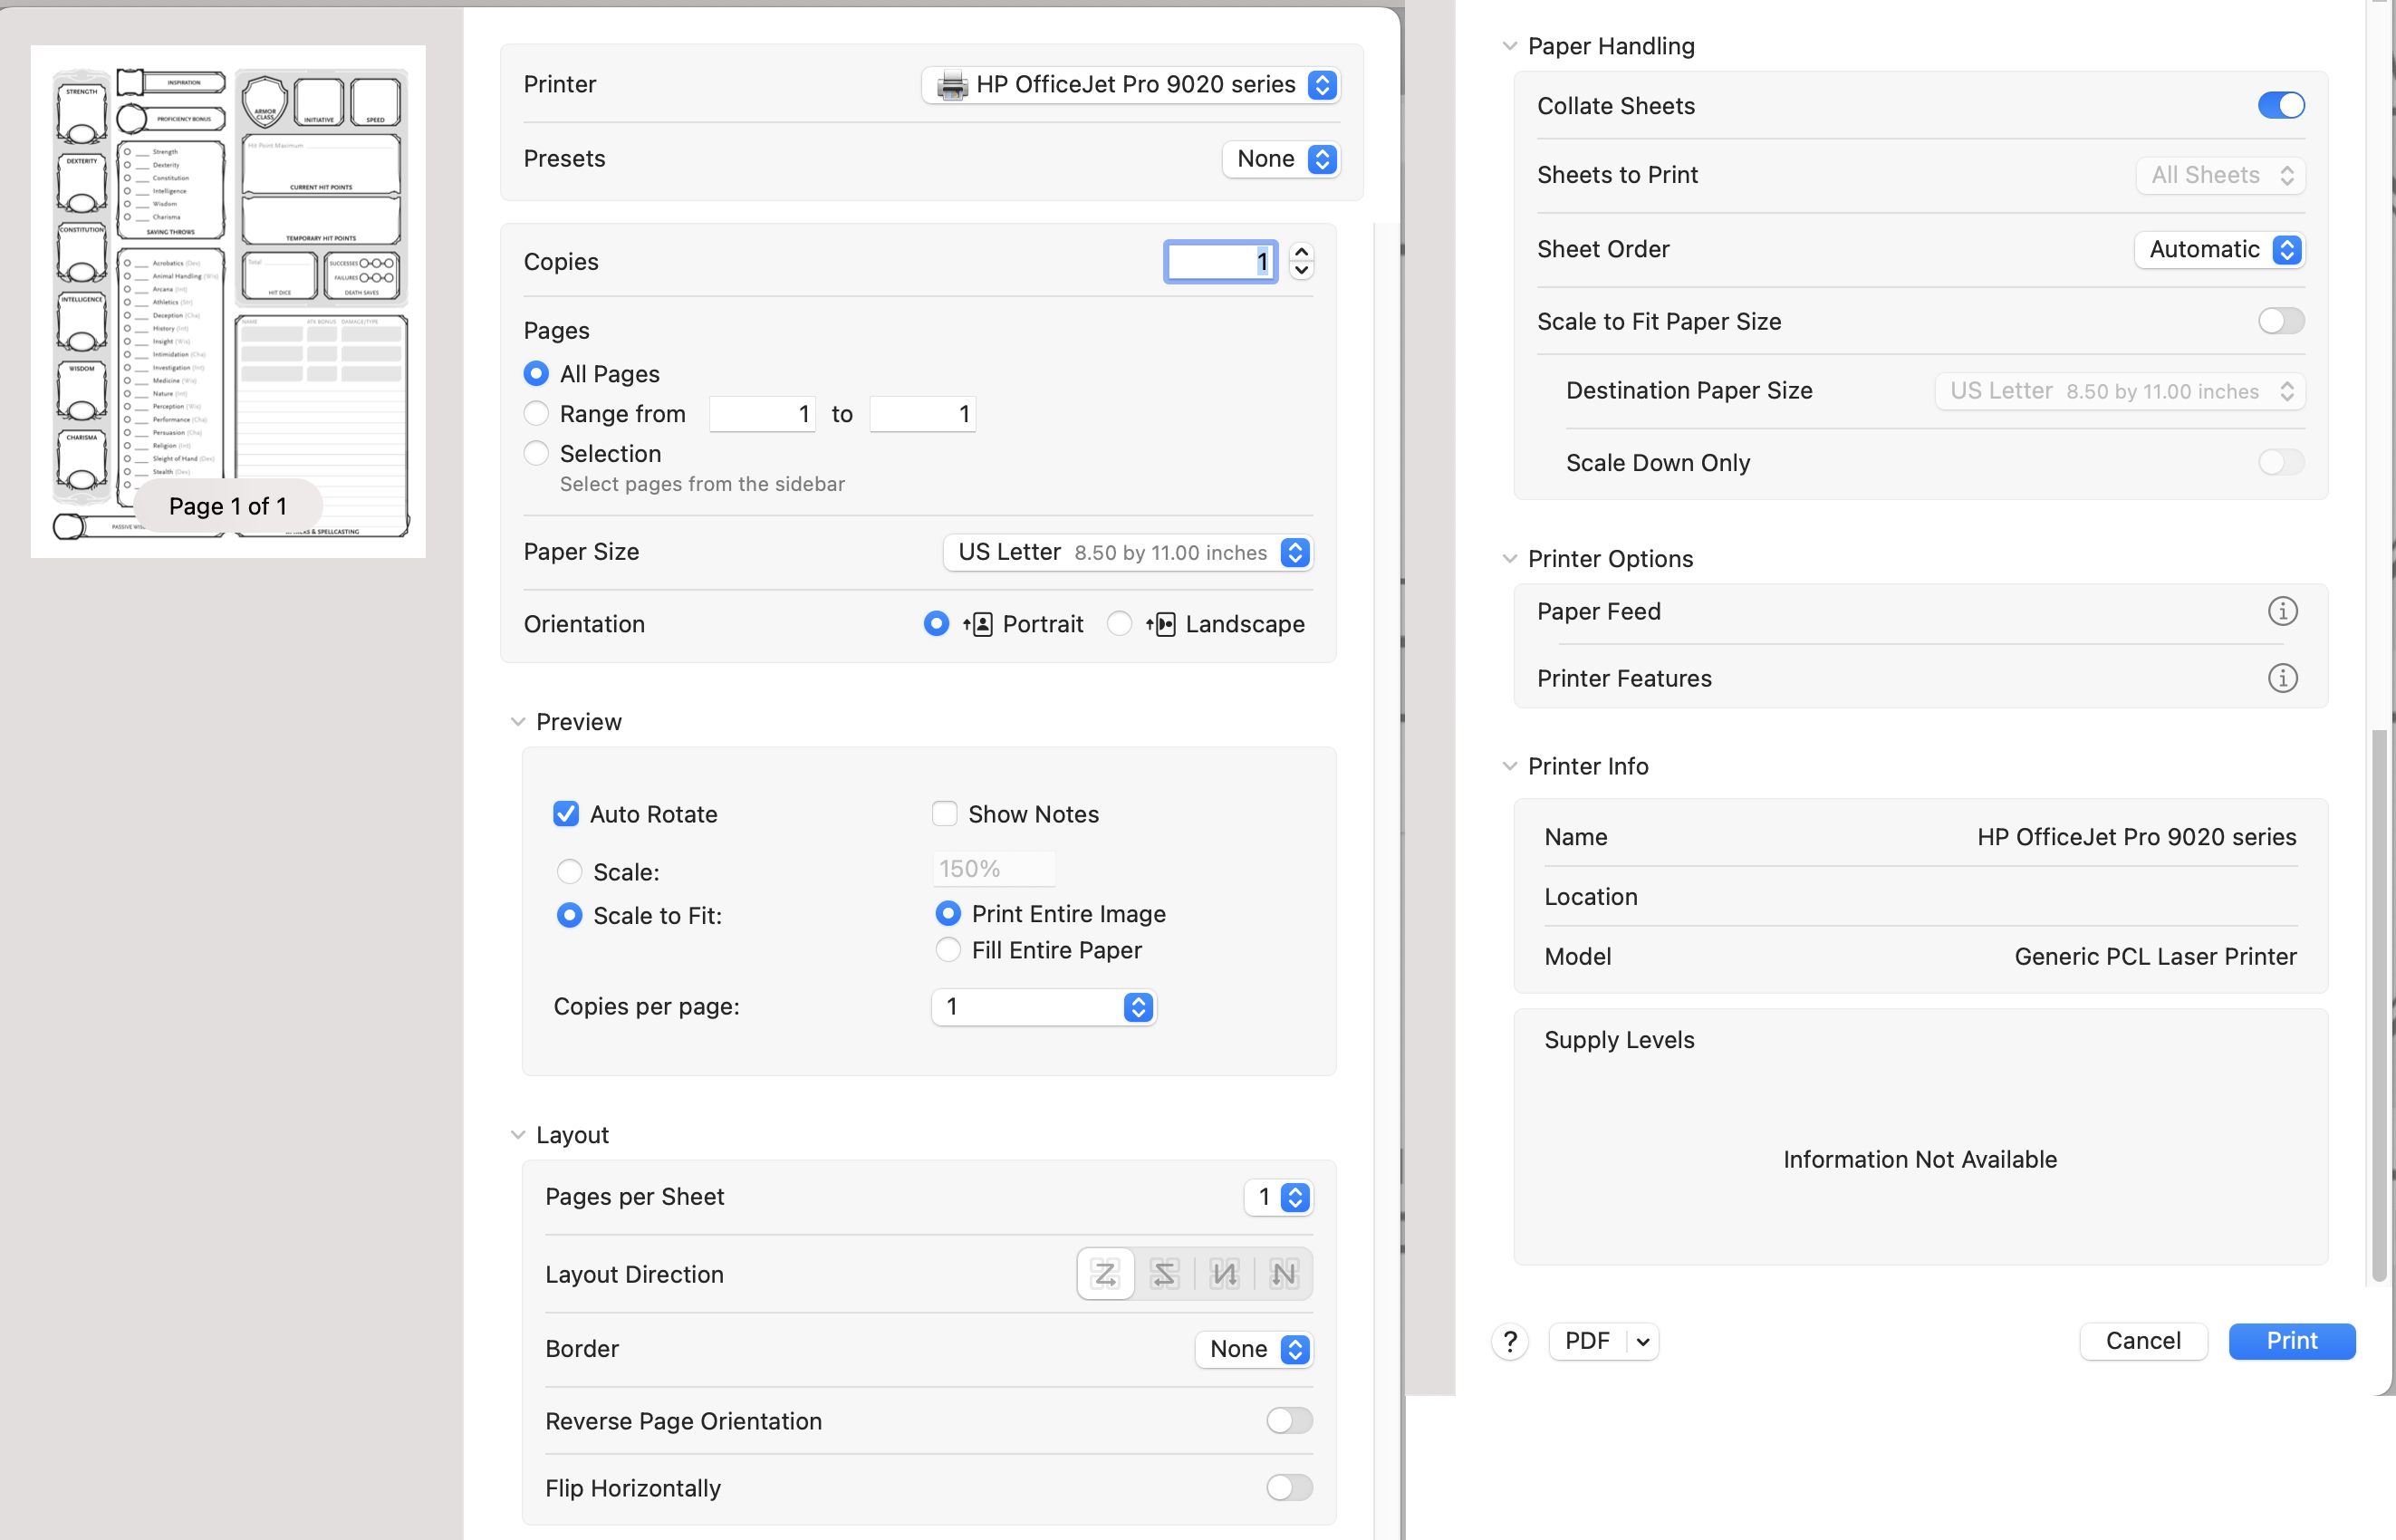This screenshot has height=1540, width=2396.
Task: Click the portrait orientation page icon
Action: tap(978, 624)
